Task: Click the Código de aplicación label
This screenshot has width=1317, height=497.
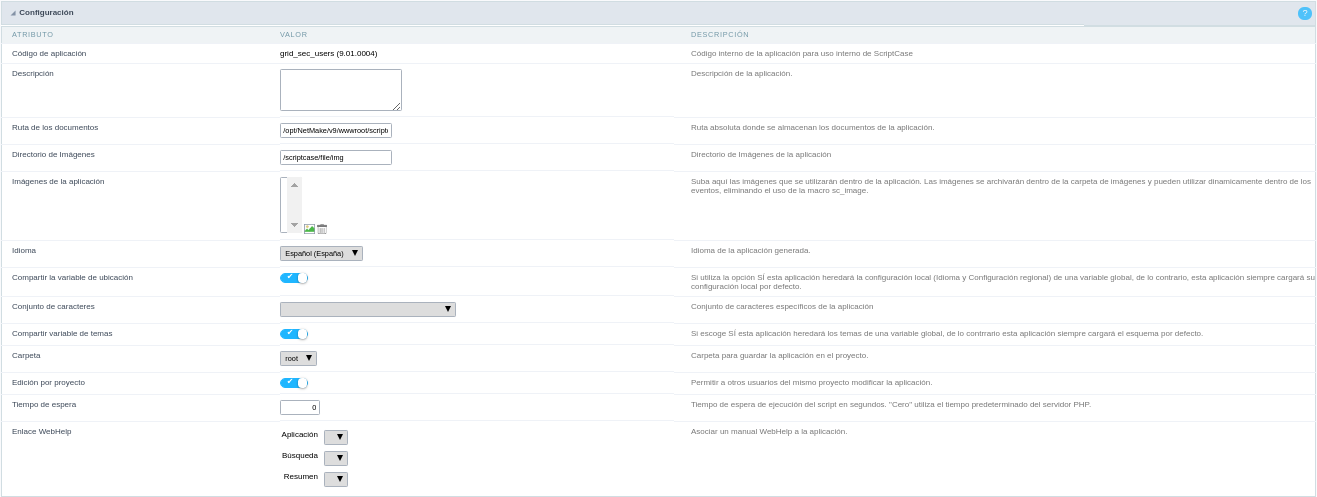Action: coord(49,54)
